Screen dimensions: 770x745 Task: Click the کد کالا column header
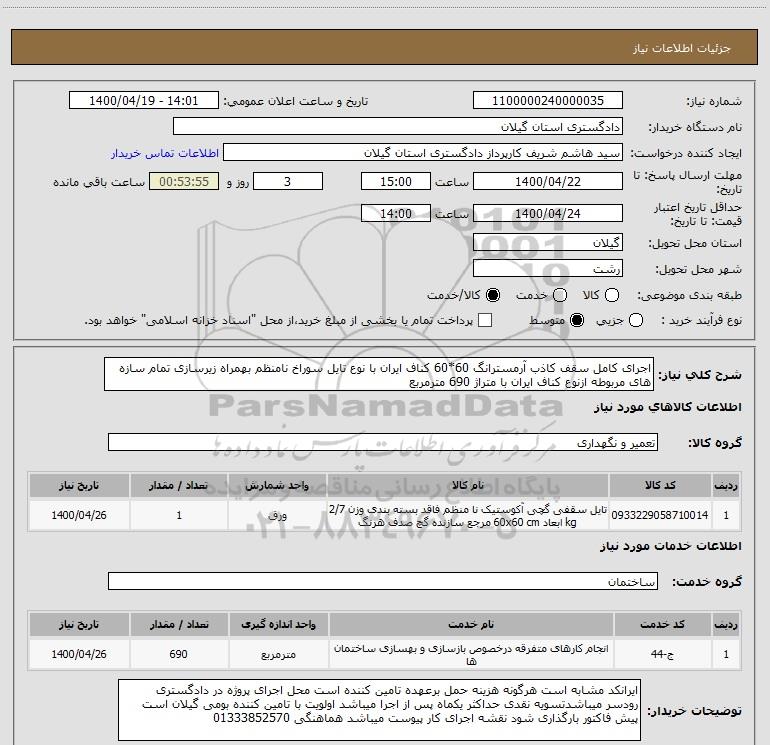[660, 485]
